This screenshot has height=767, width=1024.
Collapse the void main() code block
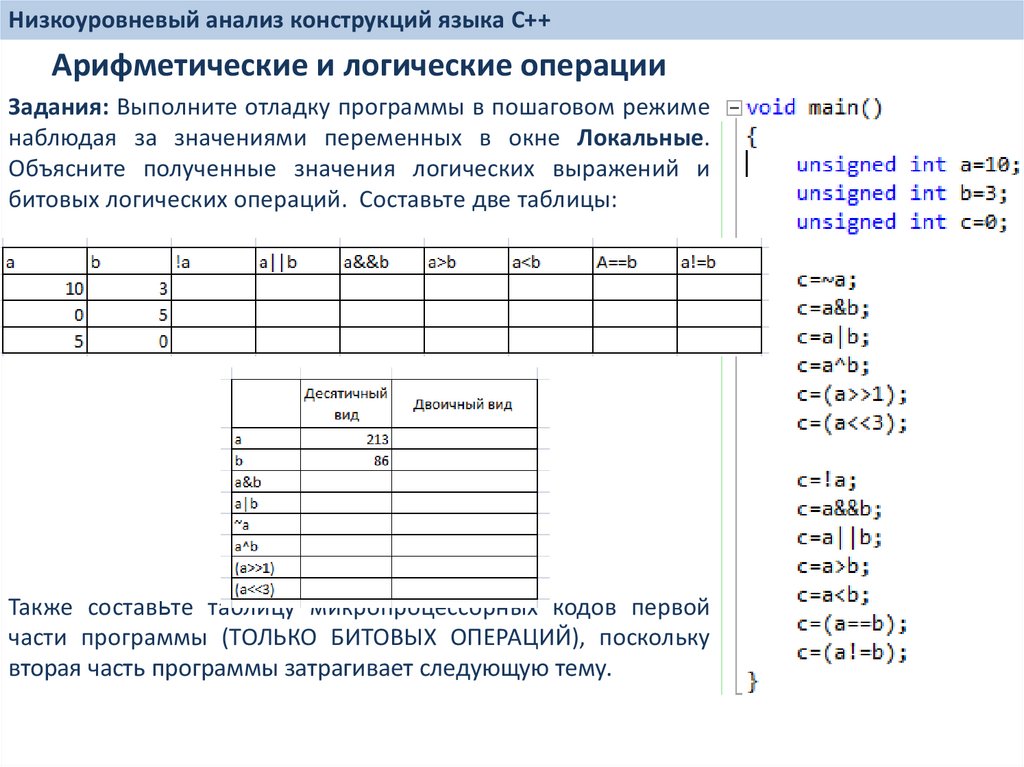(x=735, y=108)
